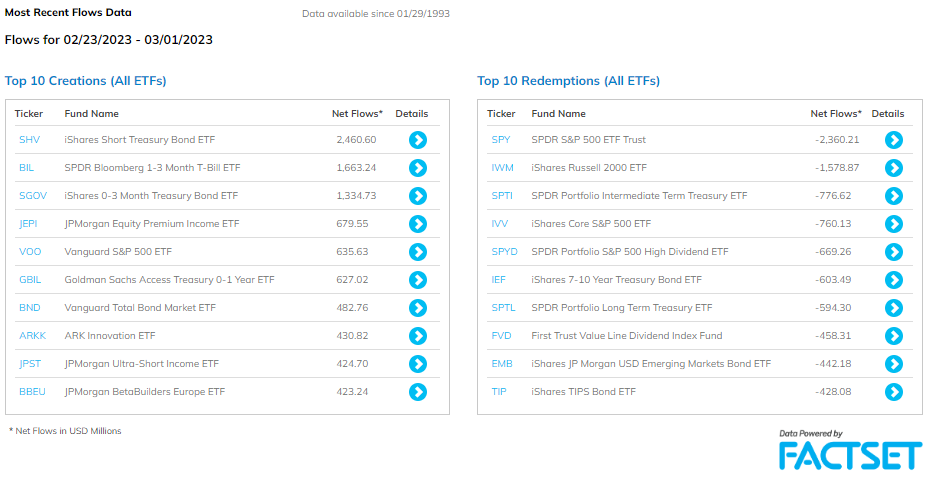Select SPDR S&P 500 ETF Trust name
The height and width of the screenshot is (477, 927).
pyautogui.click(x=588, y=140)
